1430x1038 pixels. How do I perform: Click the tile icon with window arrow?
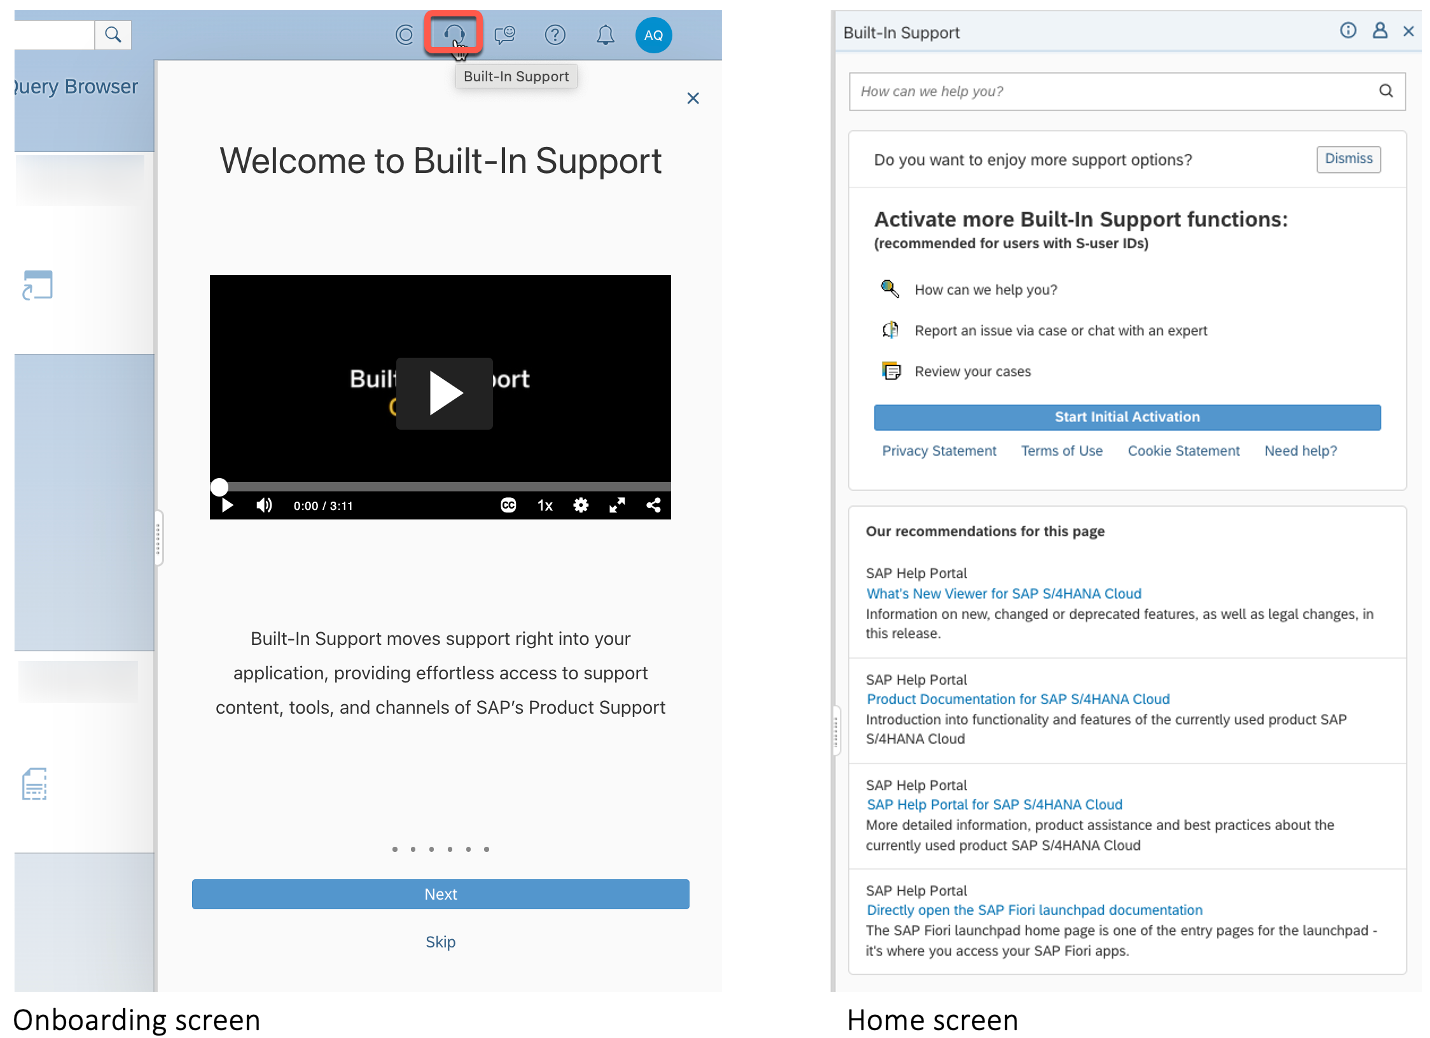click(37, 285)
